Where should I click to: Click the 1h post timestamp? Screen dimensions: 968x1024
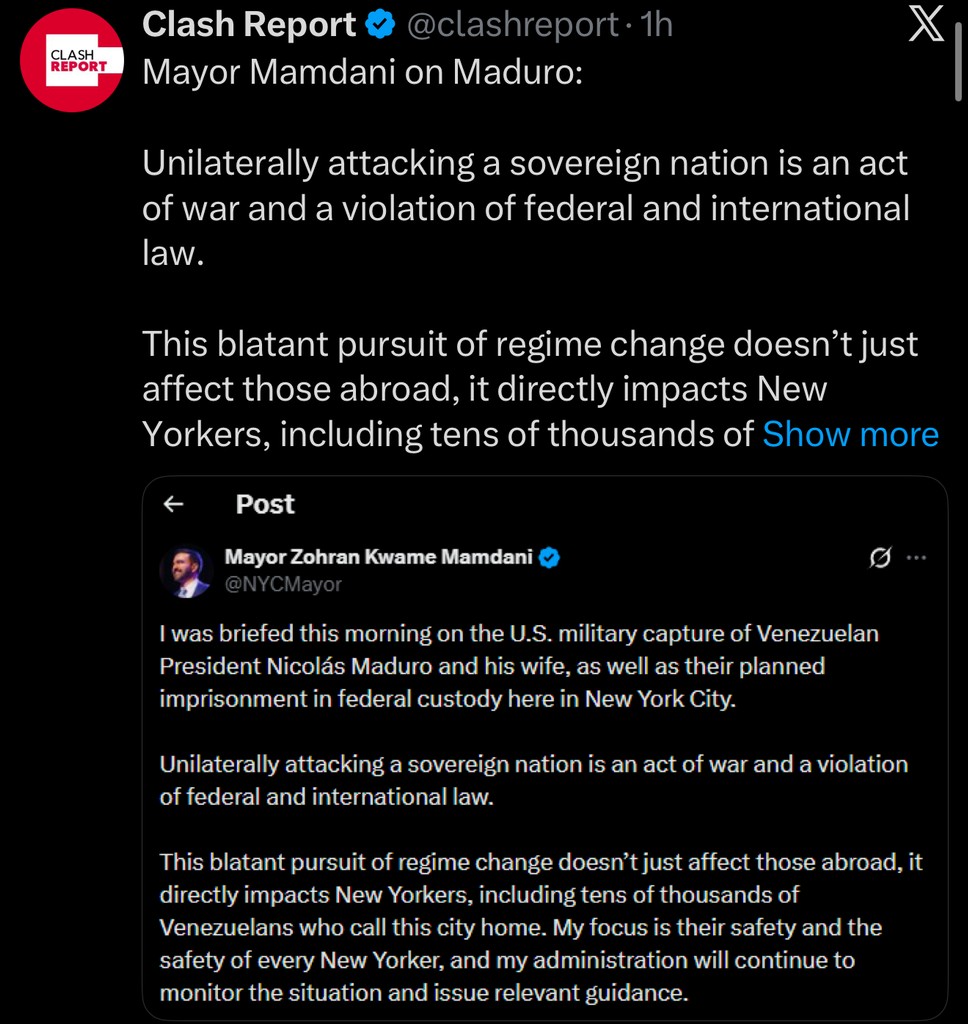[656, 26]
